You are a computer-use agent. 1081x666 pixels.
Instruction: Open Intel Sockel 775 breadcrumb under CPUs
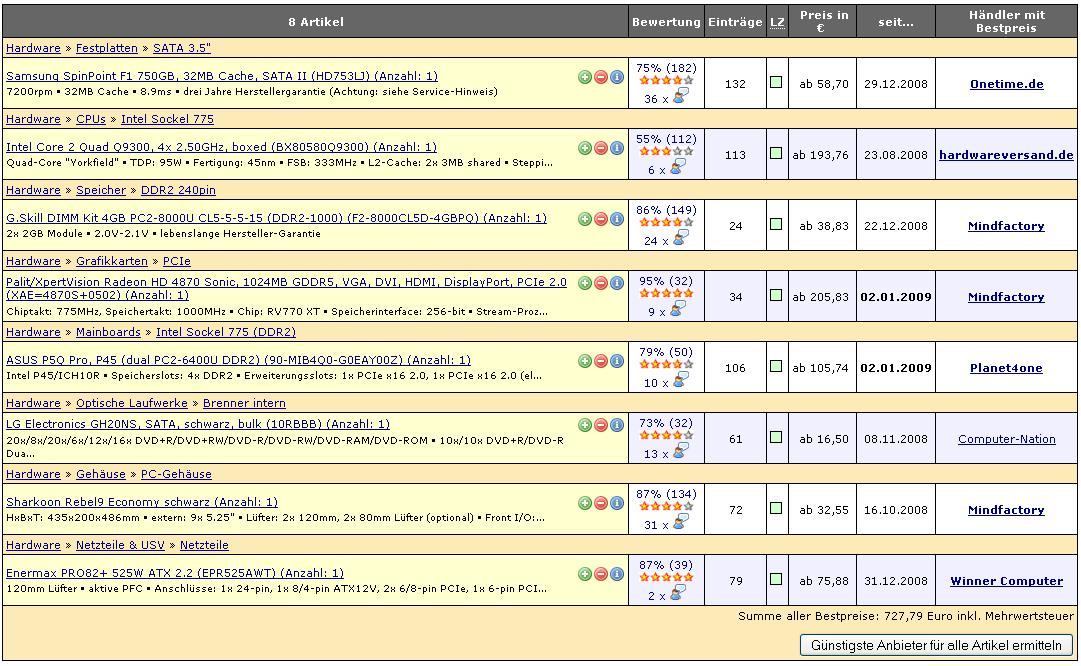[168, 119]
